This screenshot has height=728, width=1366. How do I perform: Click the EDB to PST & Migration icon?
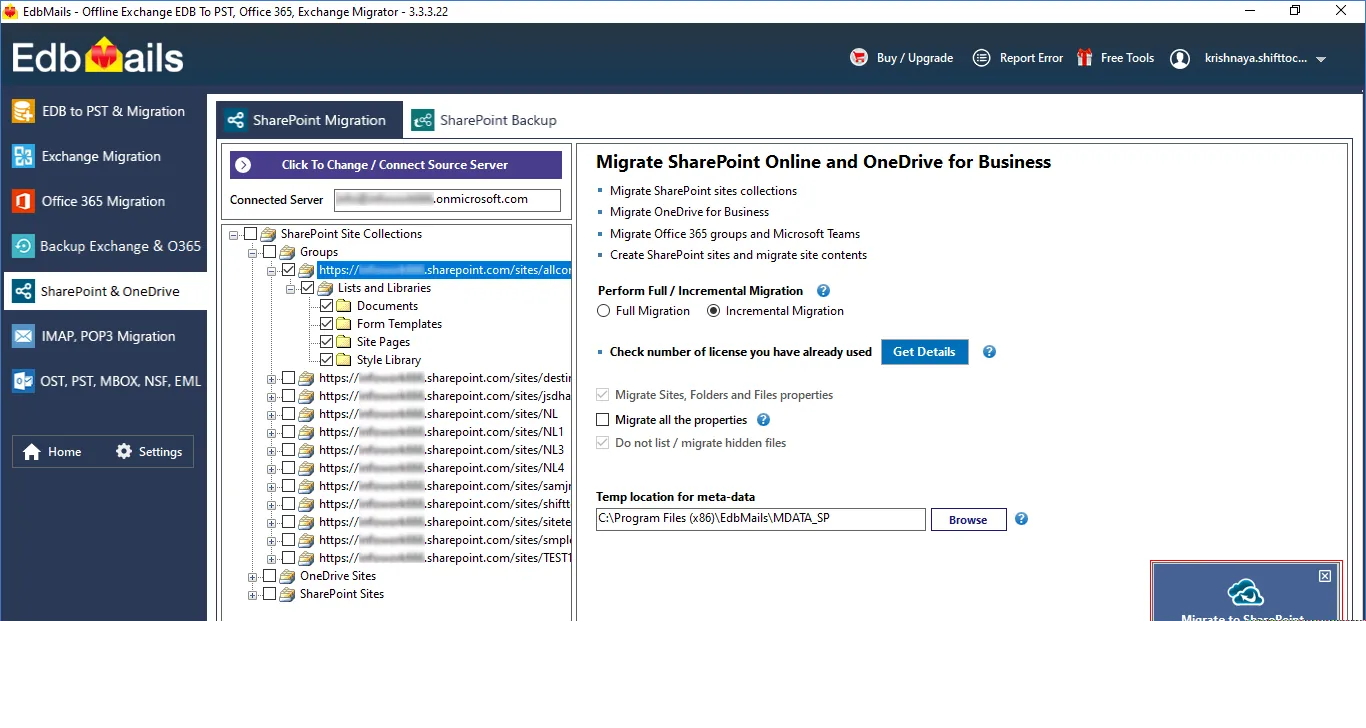click(23, 111)
